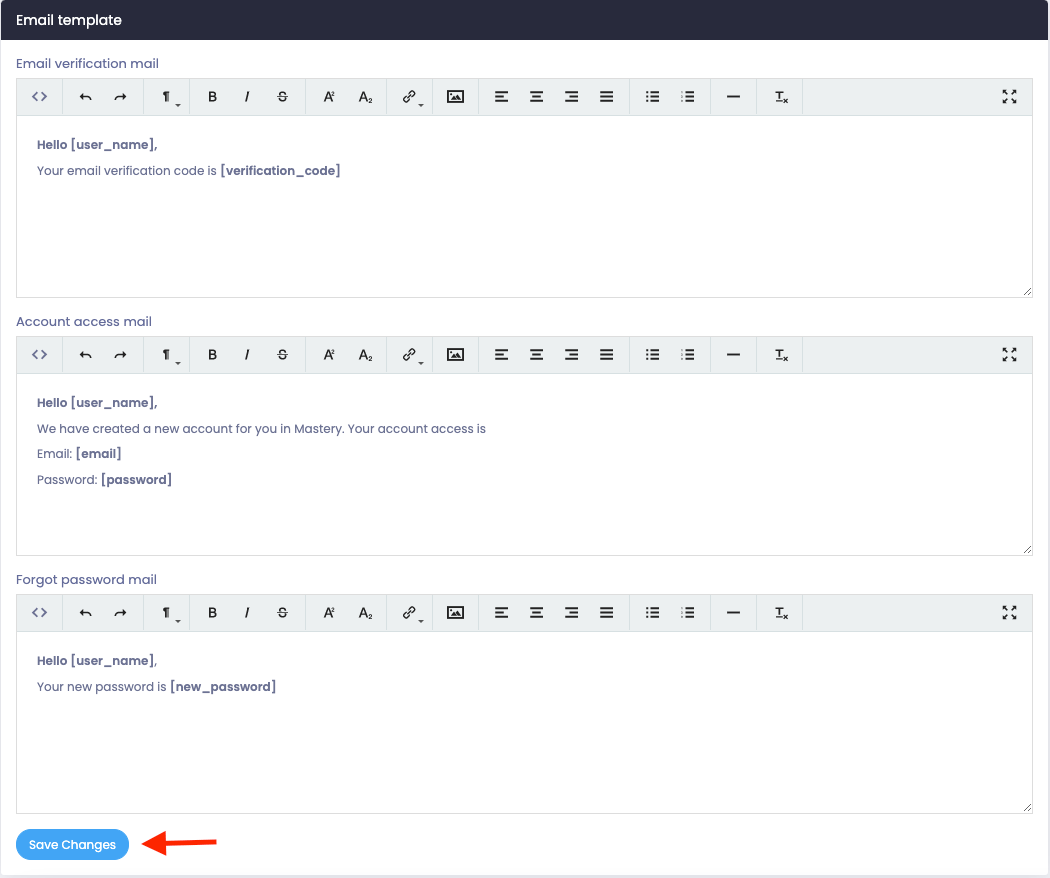Insert horizontal rule in Email verification editor
The height and width of the screenshot is (878, 1050).
(x=733, y=97)
